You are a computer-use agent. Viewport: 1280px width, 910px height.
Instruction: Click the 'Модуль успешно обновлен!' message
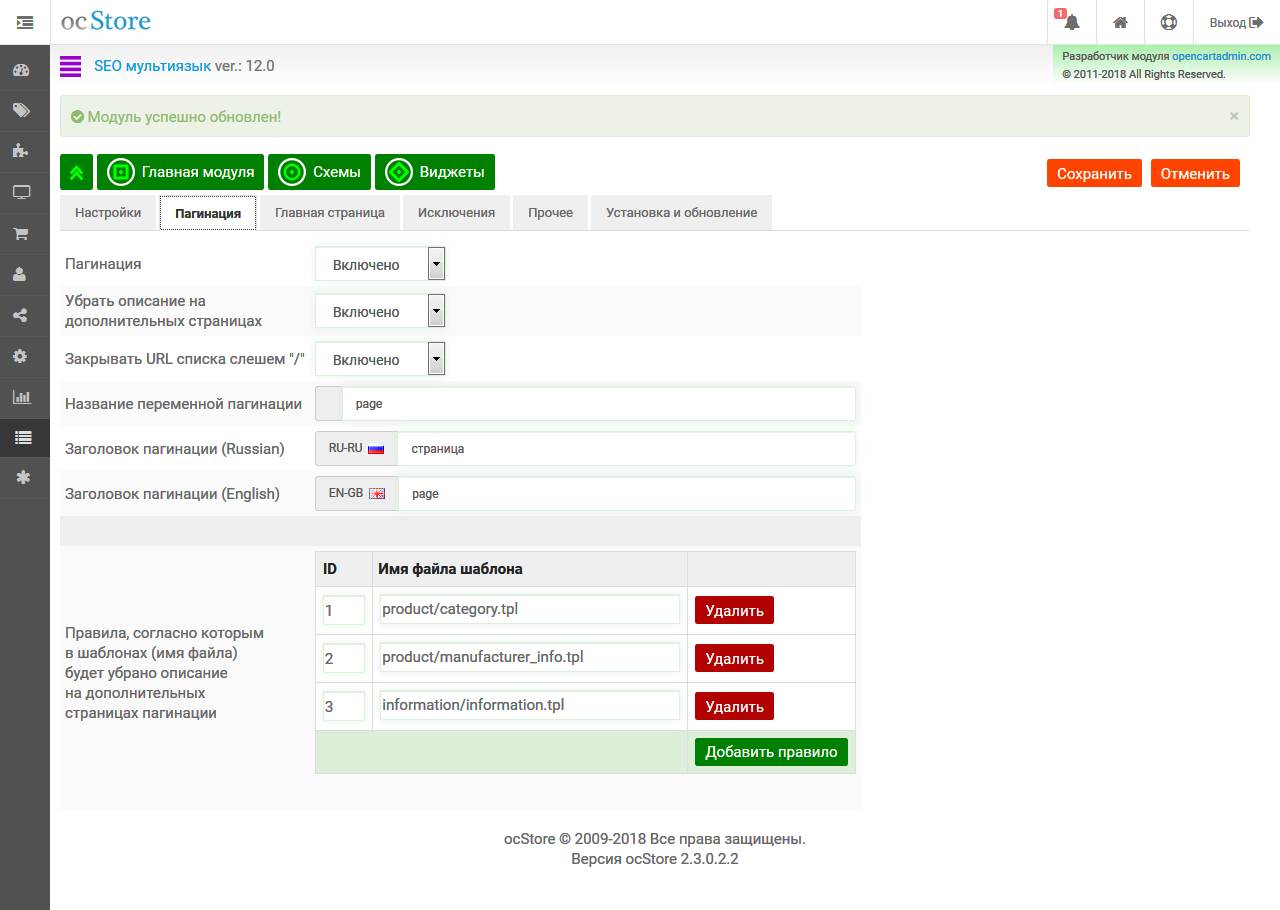[184, 117]
